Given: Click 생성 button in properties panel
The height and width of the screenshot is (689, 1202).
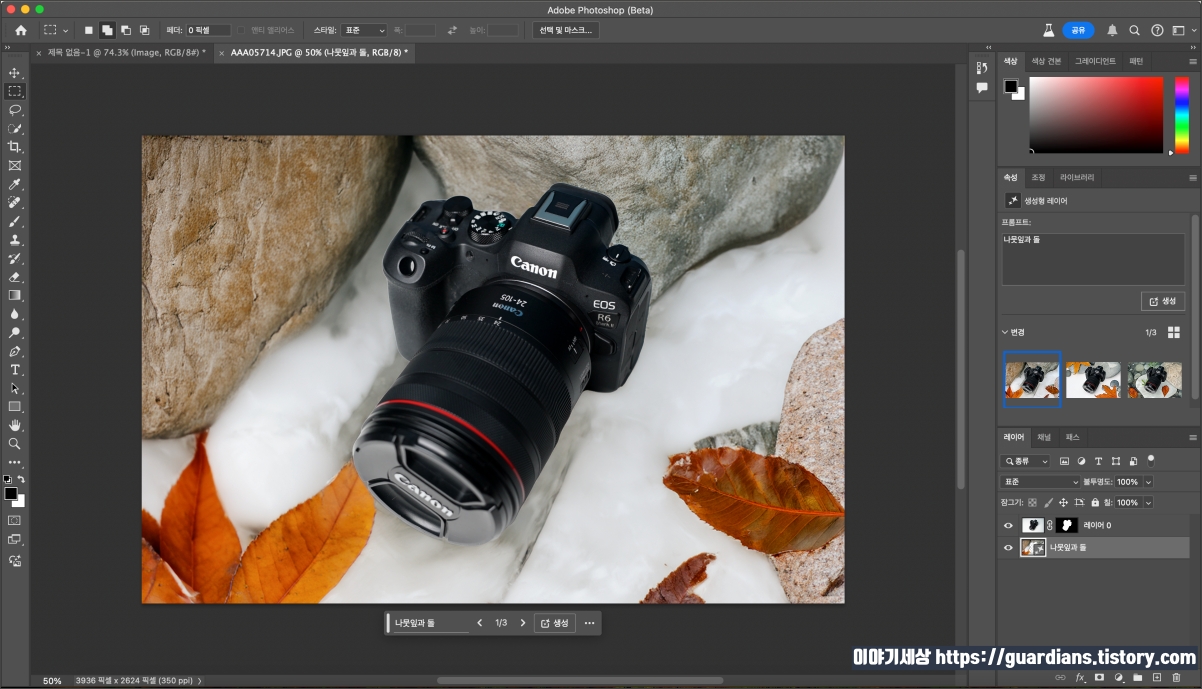Looking at the screenshot, I should pos(1163,301).
